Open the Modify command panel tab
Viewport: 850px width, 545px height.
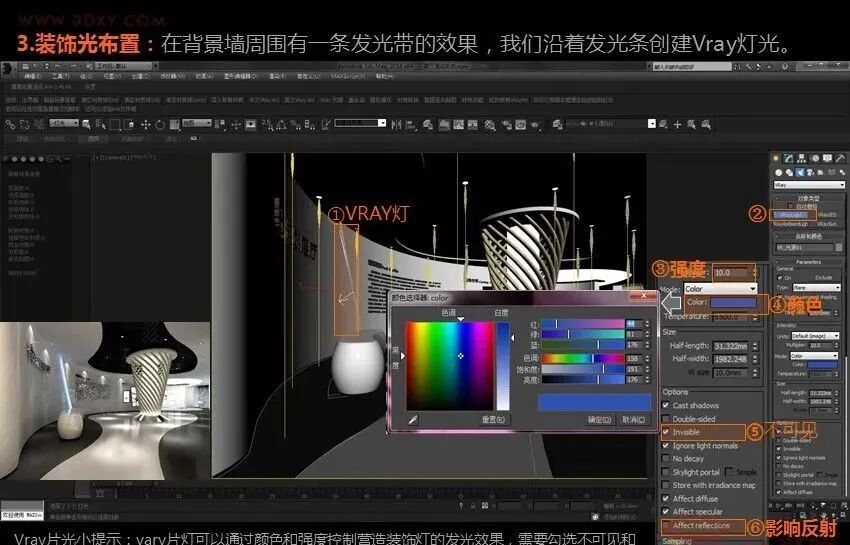coord(789,158)
